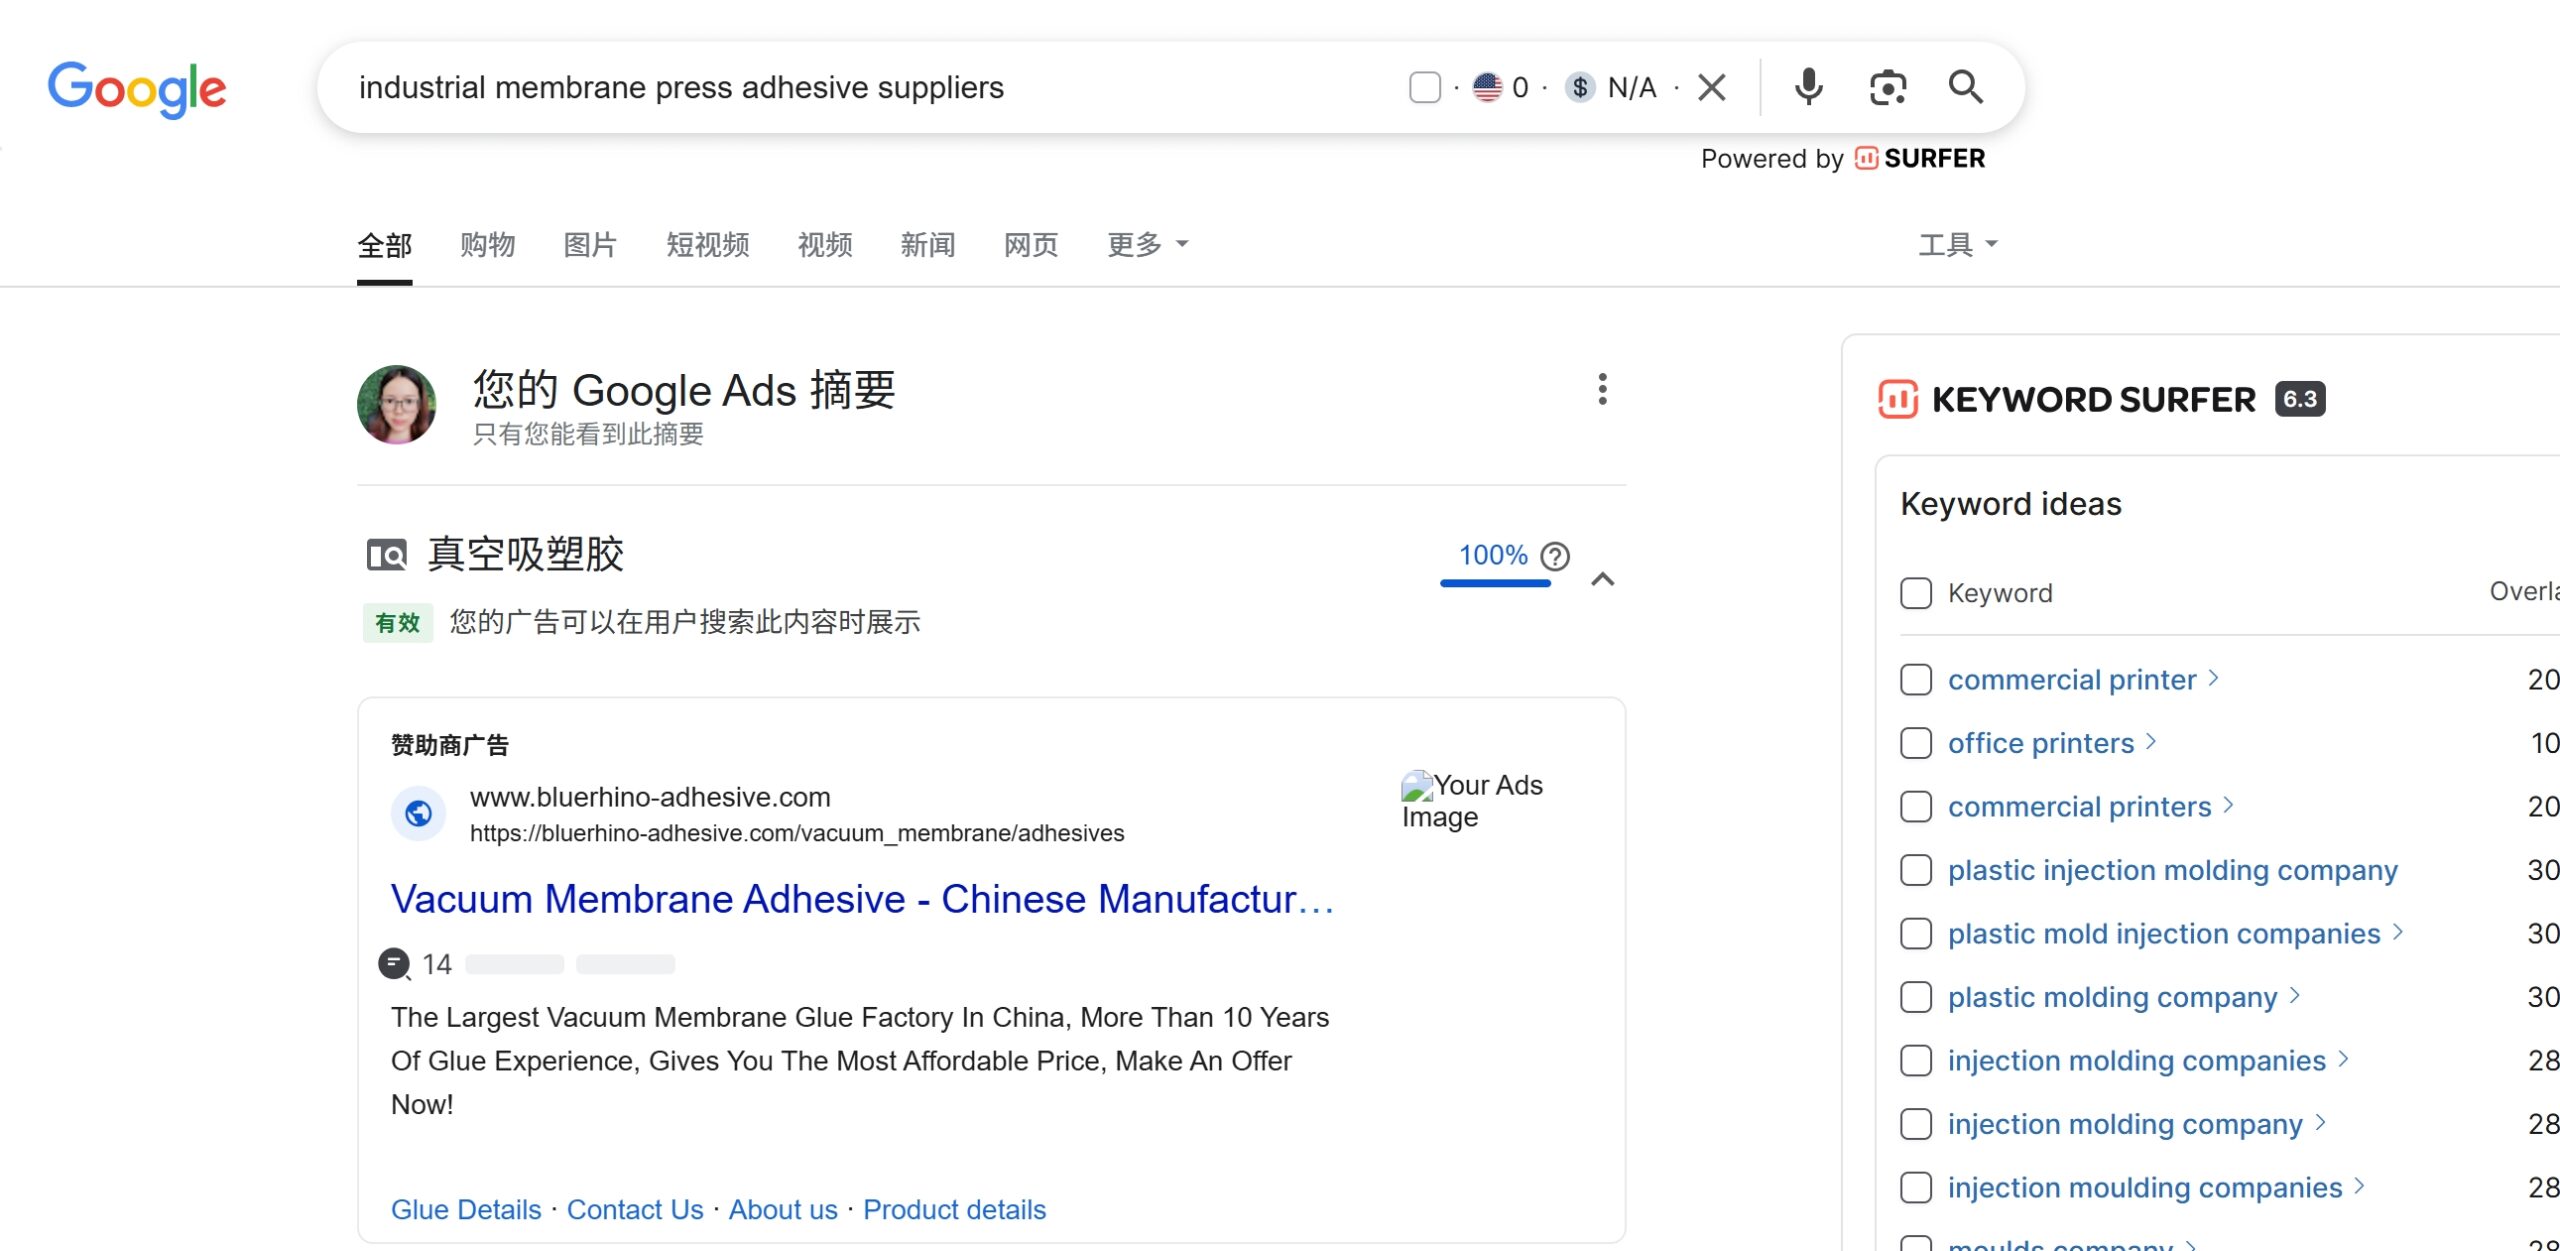Click the help question mark next to 100%
2560x1251 pixels.
1555,556
